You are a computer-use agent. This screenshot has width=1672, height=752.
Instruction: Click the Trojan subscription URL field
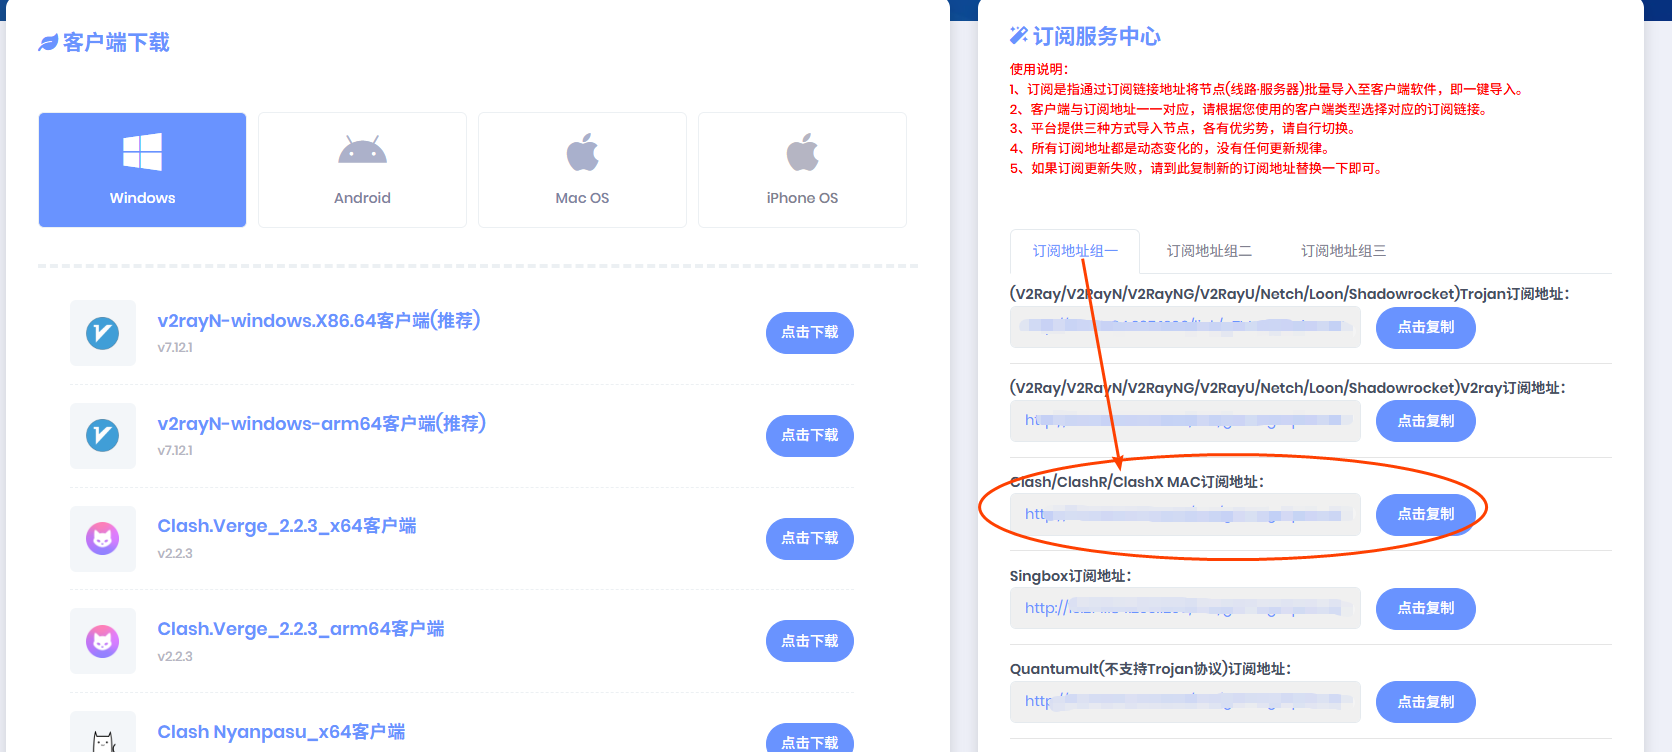(x=1185, y=327)
